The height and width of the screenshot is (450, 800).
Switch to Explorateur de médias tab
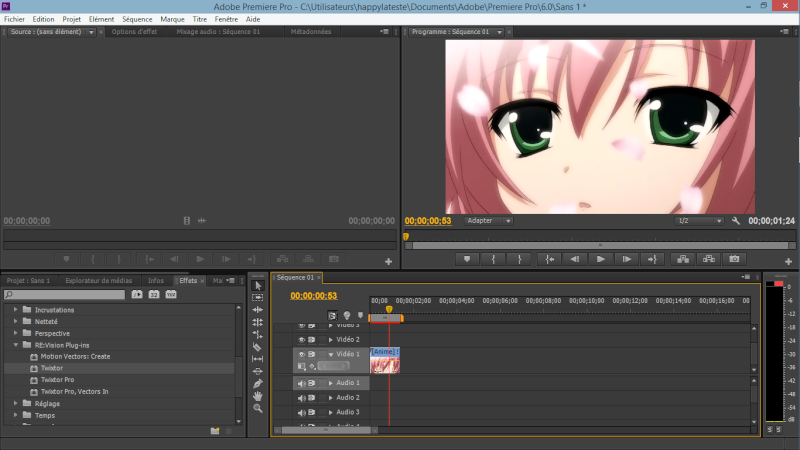pyautogui.click(x=98, y=281)
